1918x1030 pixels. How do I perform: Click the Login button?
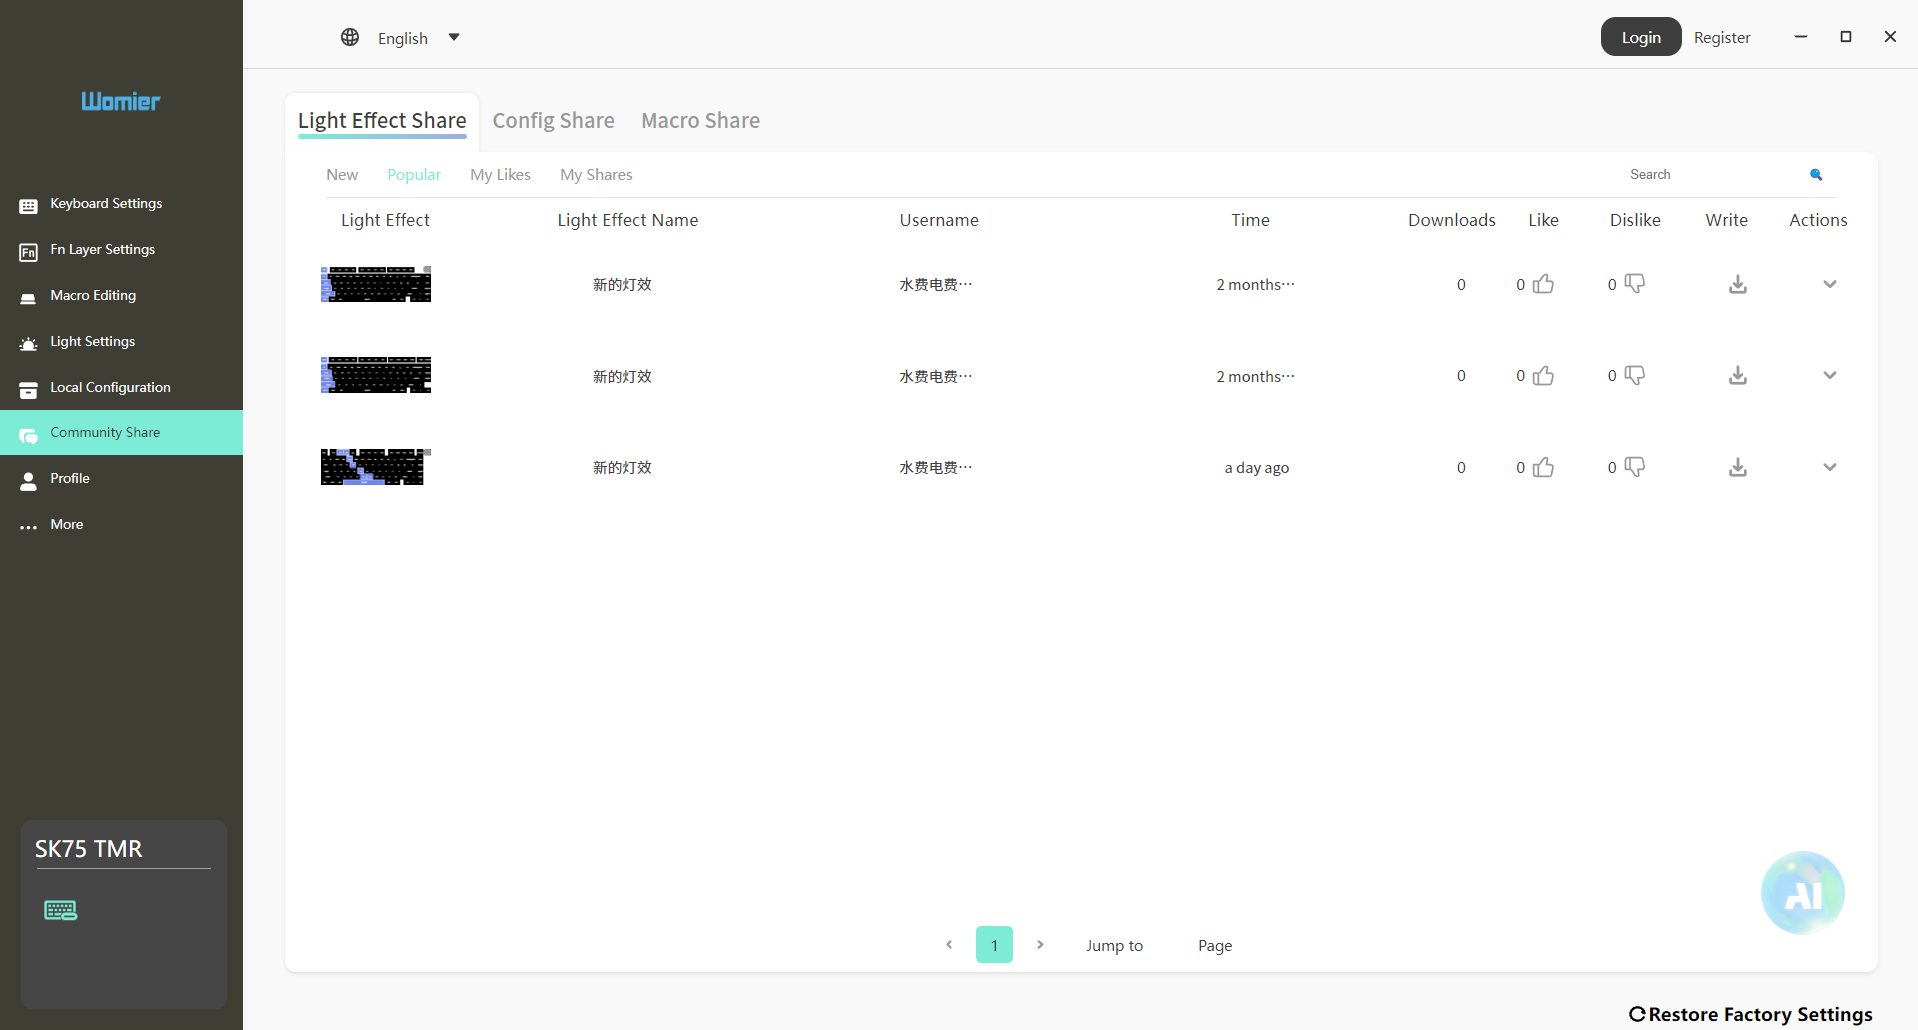(x=1640, y=37)
